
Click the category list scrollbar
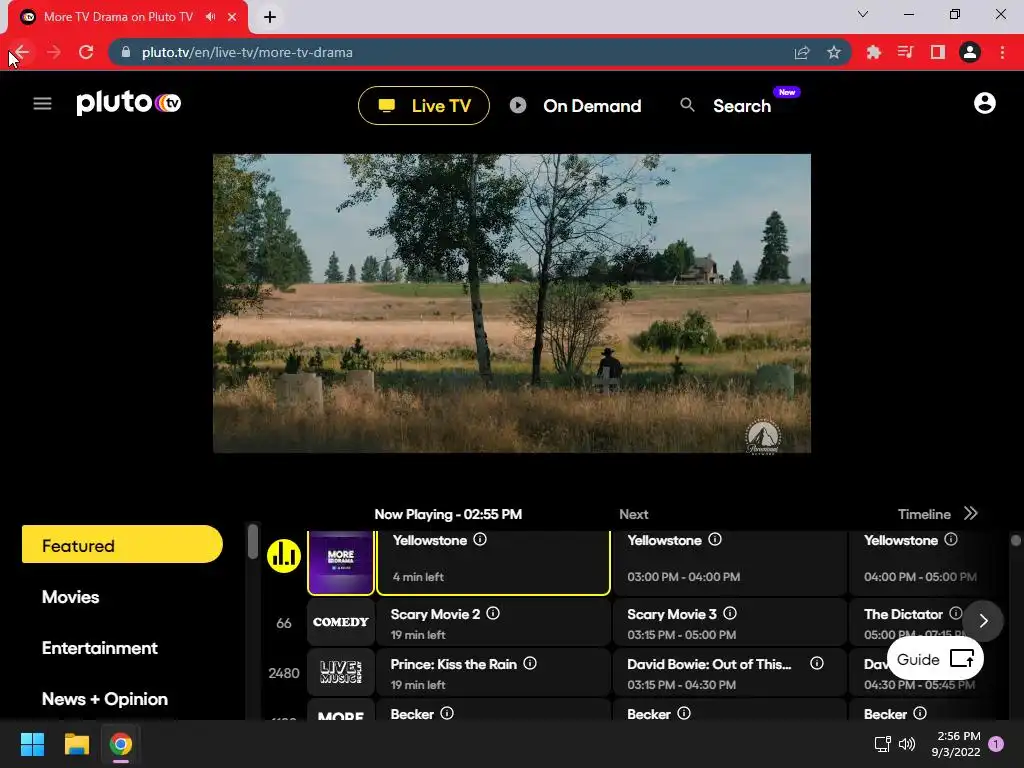[253, 542]
